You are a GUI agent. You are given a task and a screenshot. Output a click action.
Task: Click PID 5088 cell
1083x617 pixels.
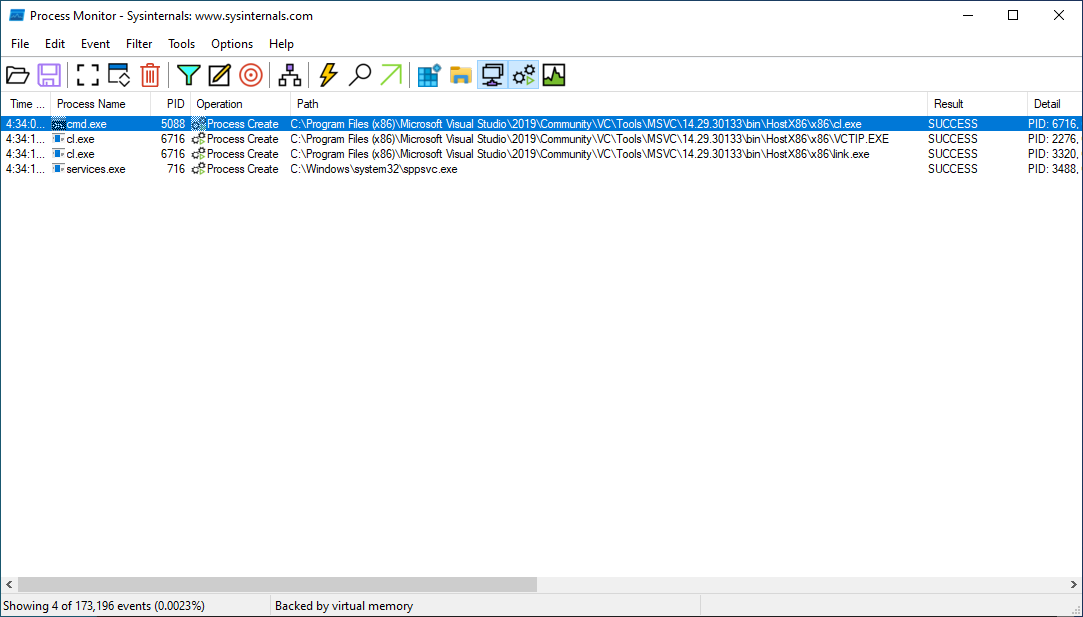click(173, 124)
